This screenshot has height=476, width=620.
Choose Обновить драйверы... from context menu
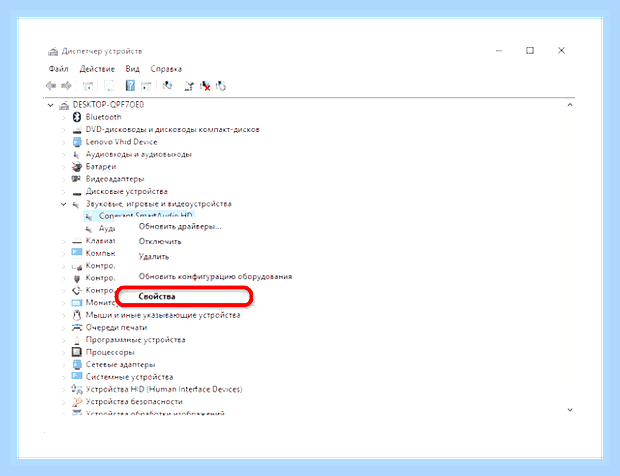pos(180,227)
